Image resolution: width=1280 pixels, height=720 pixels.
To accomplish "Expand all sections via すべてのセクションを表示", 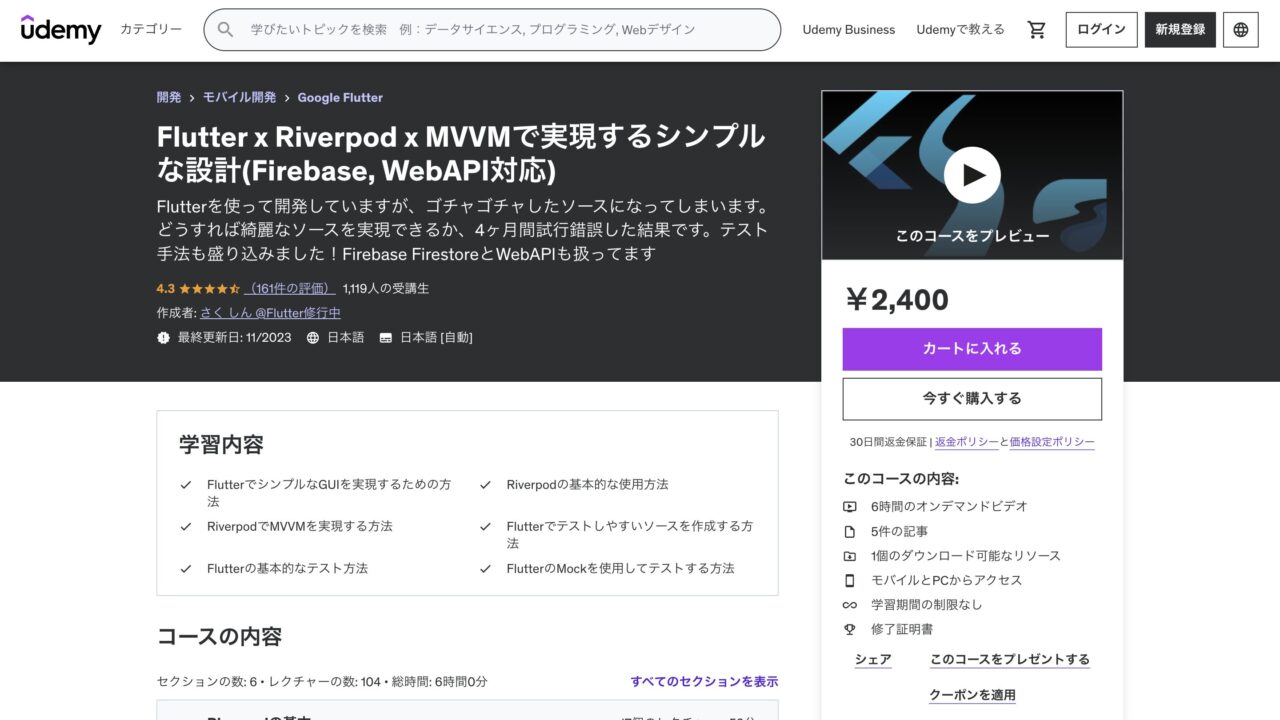I will point(703,681).
